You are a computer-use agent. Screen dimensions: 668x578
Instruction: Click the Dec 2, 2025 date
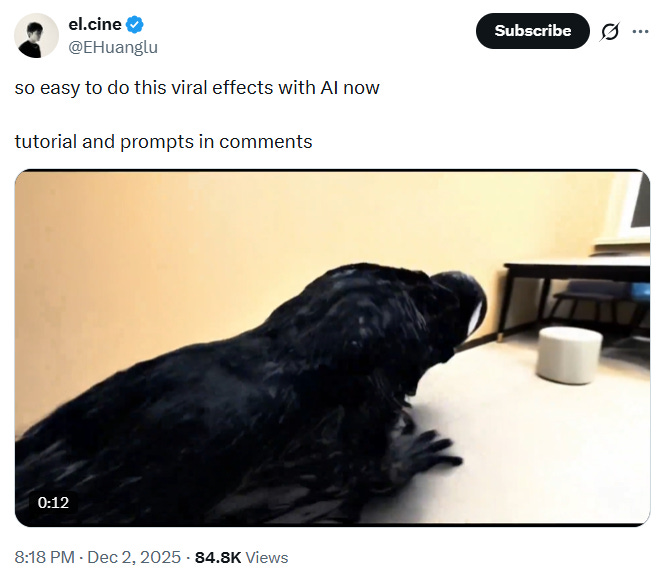[x=134, y=557]
